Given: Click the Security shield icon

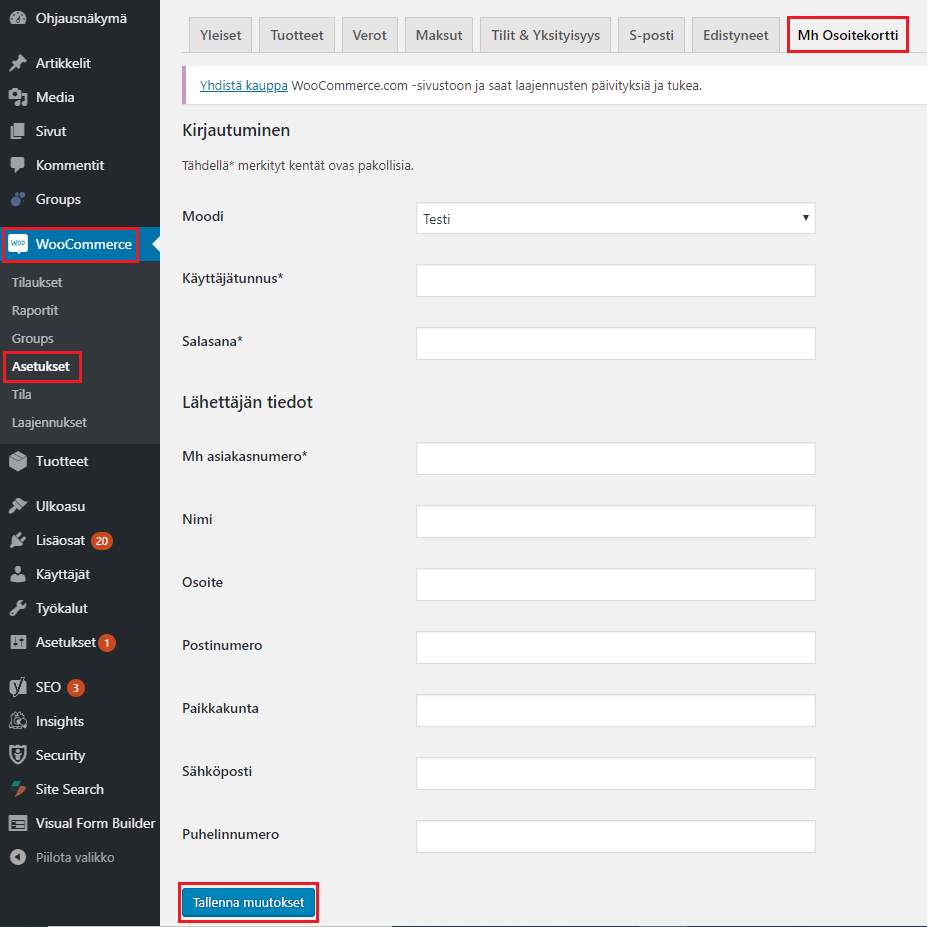Looking at the screenshot, I should tap(18, 755).
